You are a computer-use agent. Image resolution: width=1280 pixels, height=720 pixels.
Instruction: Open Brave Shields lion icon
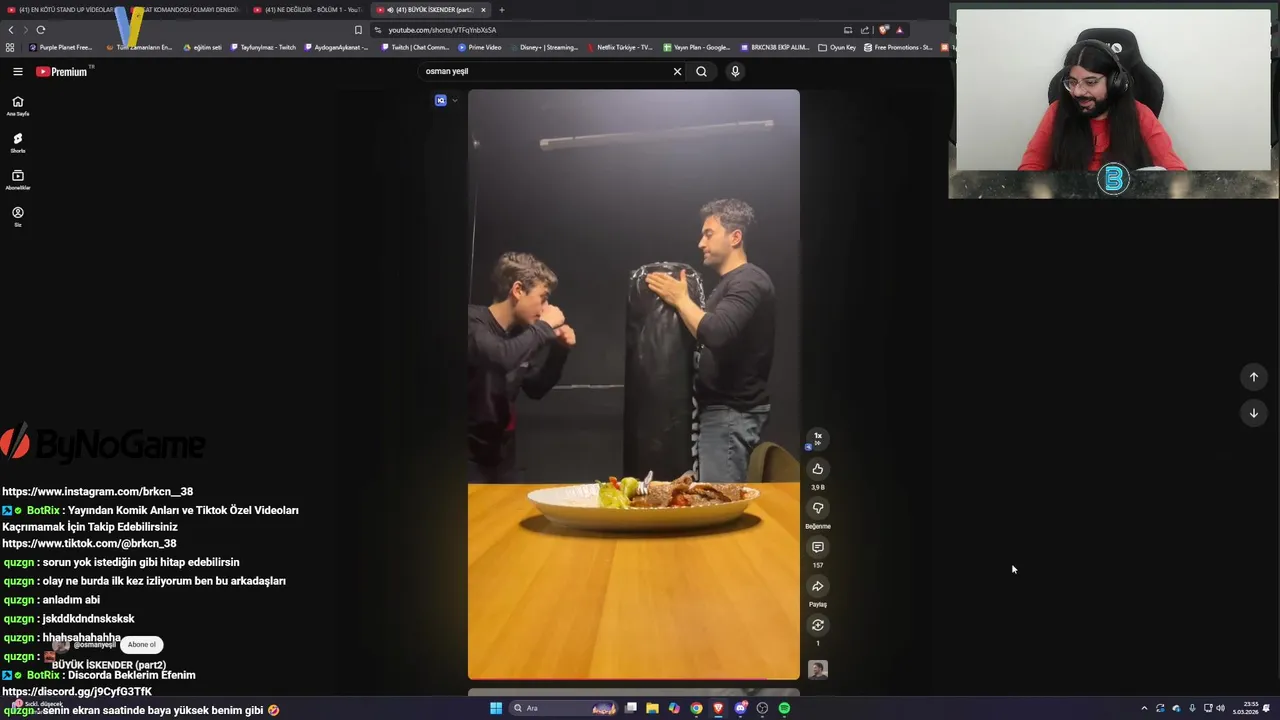click(884, 30)
